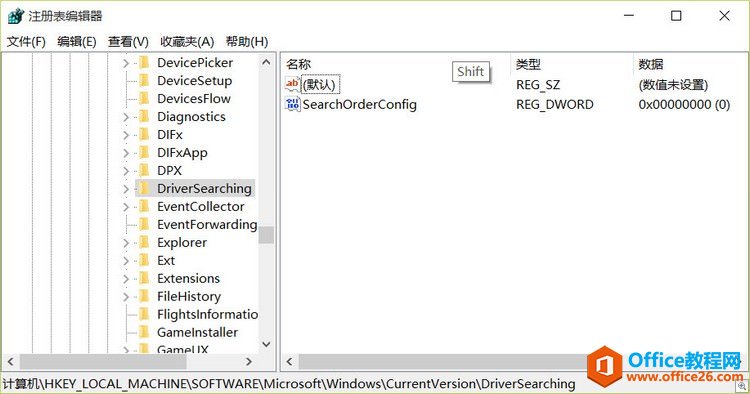This screenshot has height=394, width=750.
Task: Select the DevicesFlow key
Action: [194, 98]
